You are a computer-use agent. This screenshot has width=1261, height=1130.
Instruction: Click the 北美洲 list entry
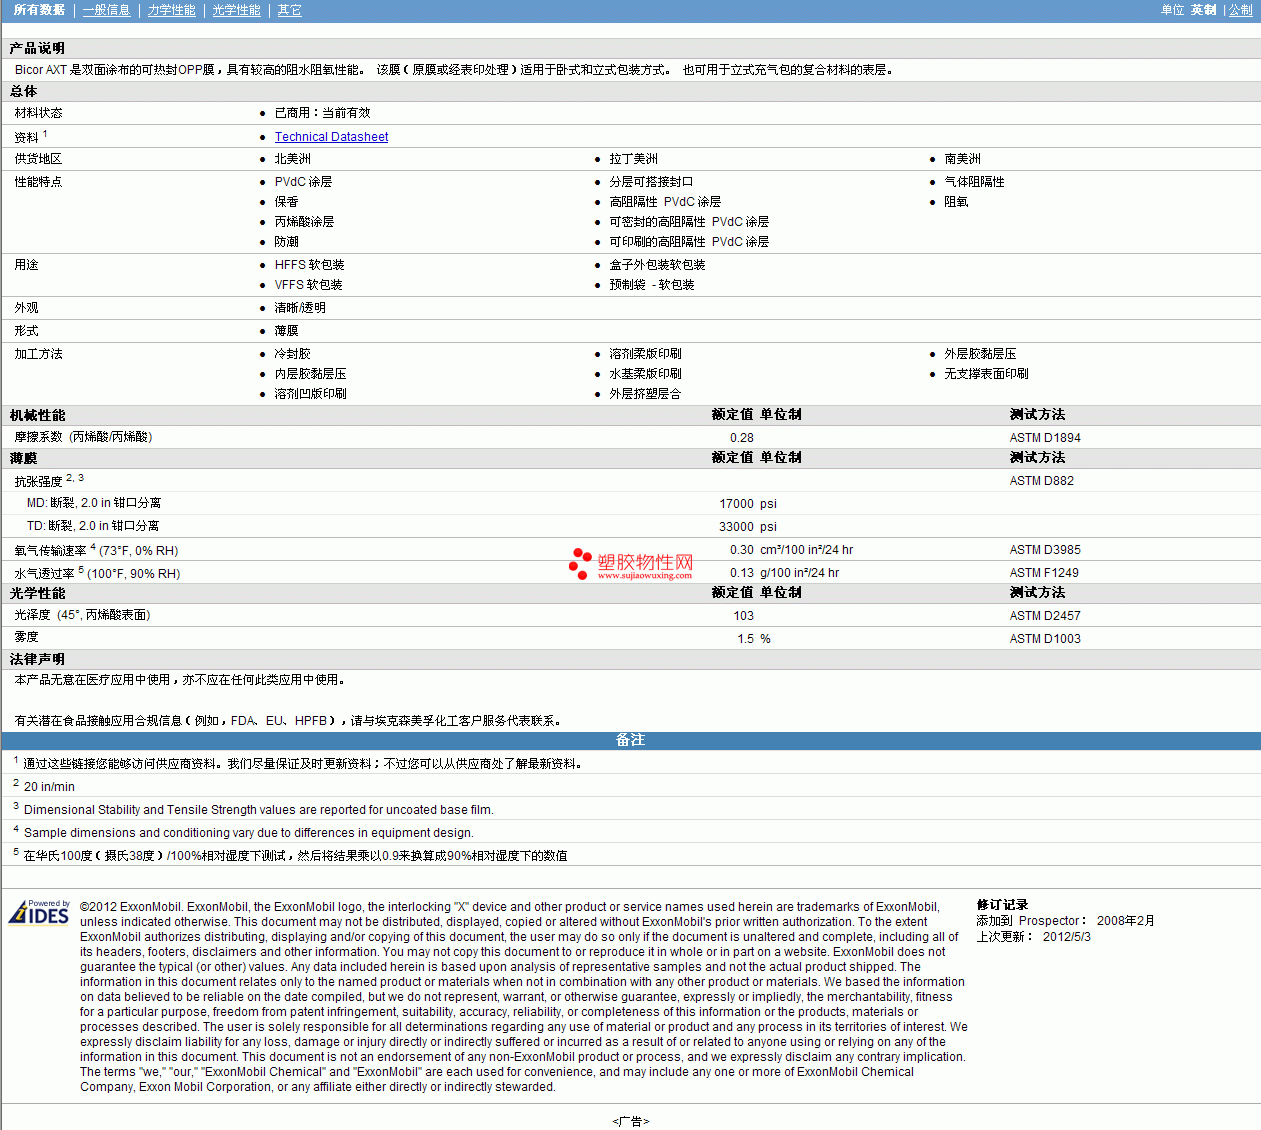click(293, 159)
